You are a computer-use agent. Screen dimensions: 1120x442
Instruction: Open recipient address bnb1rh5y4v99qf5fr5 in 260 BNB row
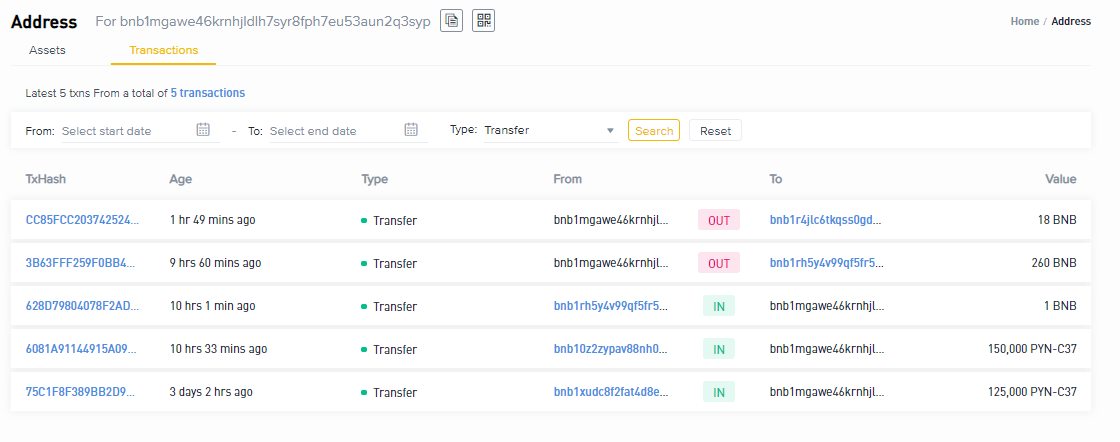[x=826, y=263]
